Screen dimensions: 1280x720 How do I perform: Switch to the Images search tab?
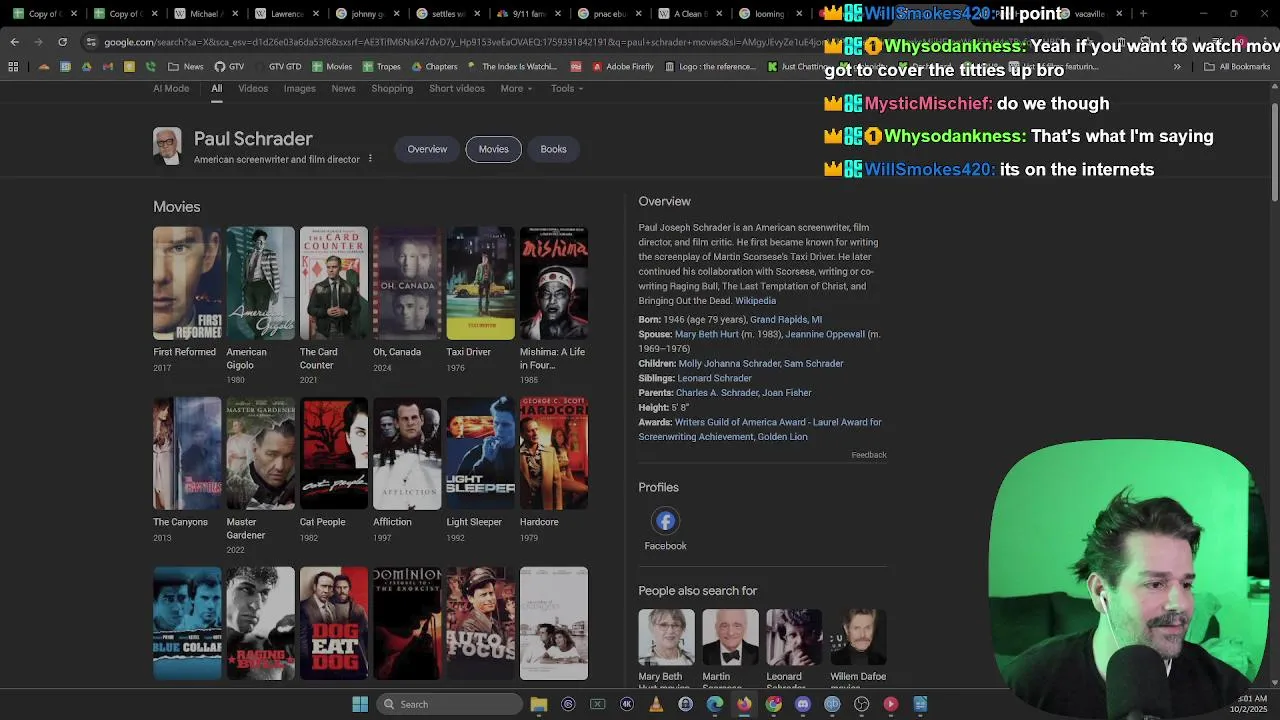coord(299,88)
